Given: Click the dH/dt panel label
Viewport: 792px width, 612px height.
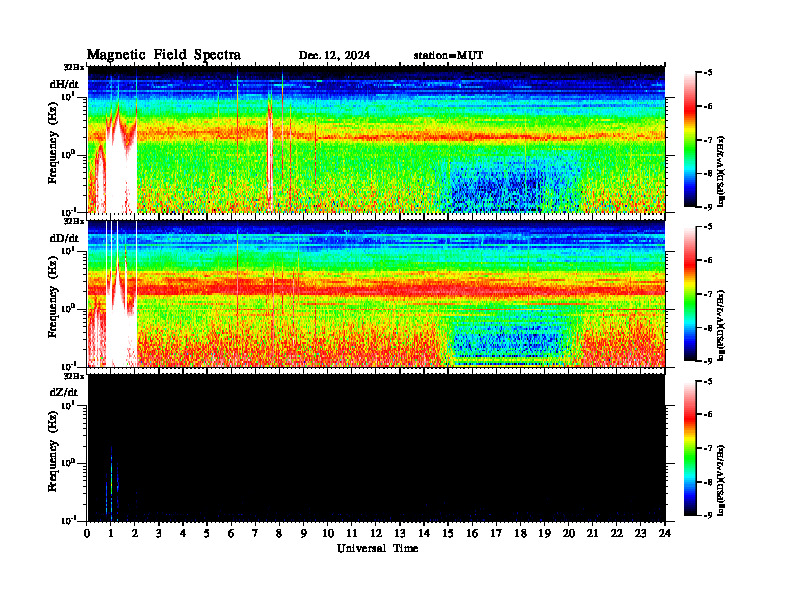Looking at the screenshot, I should coord(64,84).
